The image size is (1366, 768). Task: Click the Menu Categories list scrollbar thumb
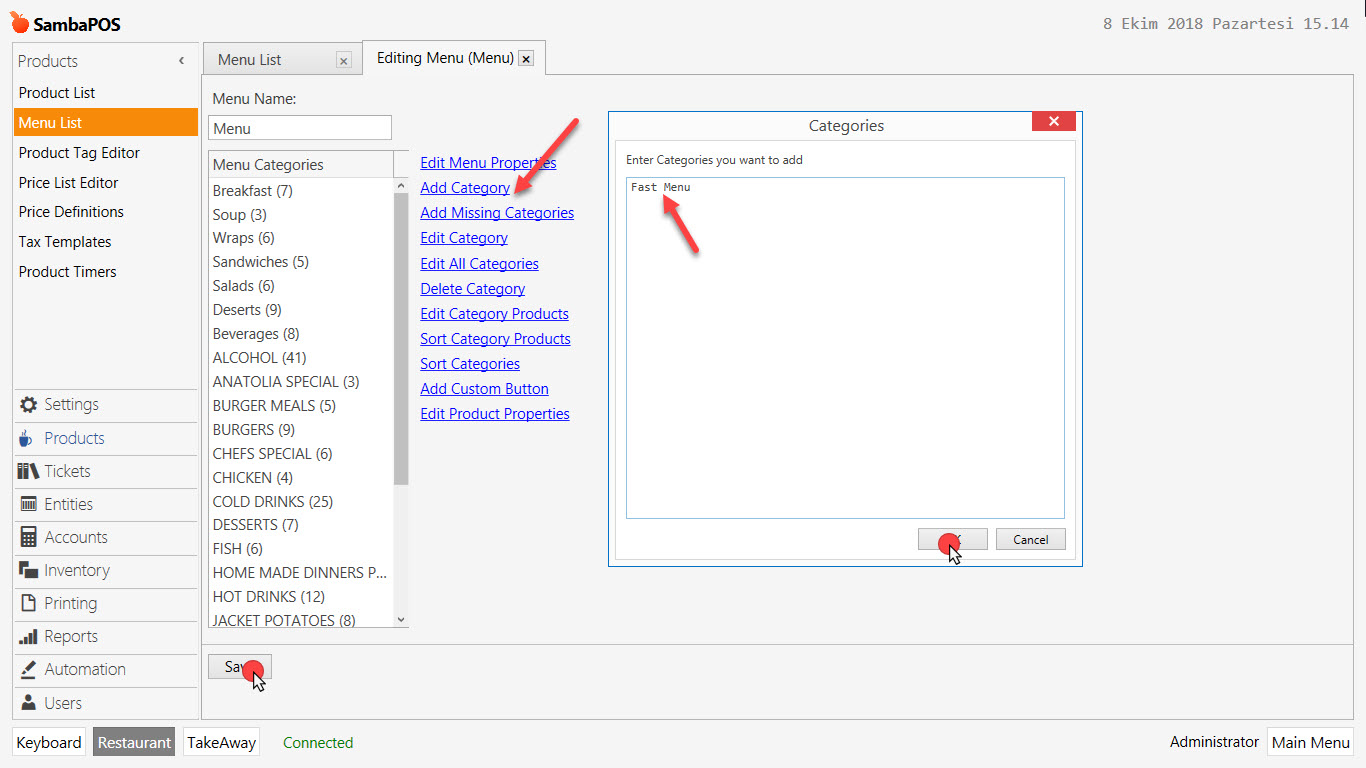pos(401,338)
